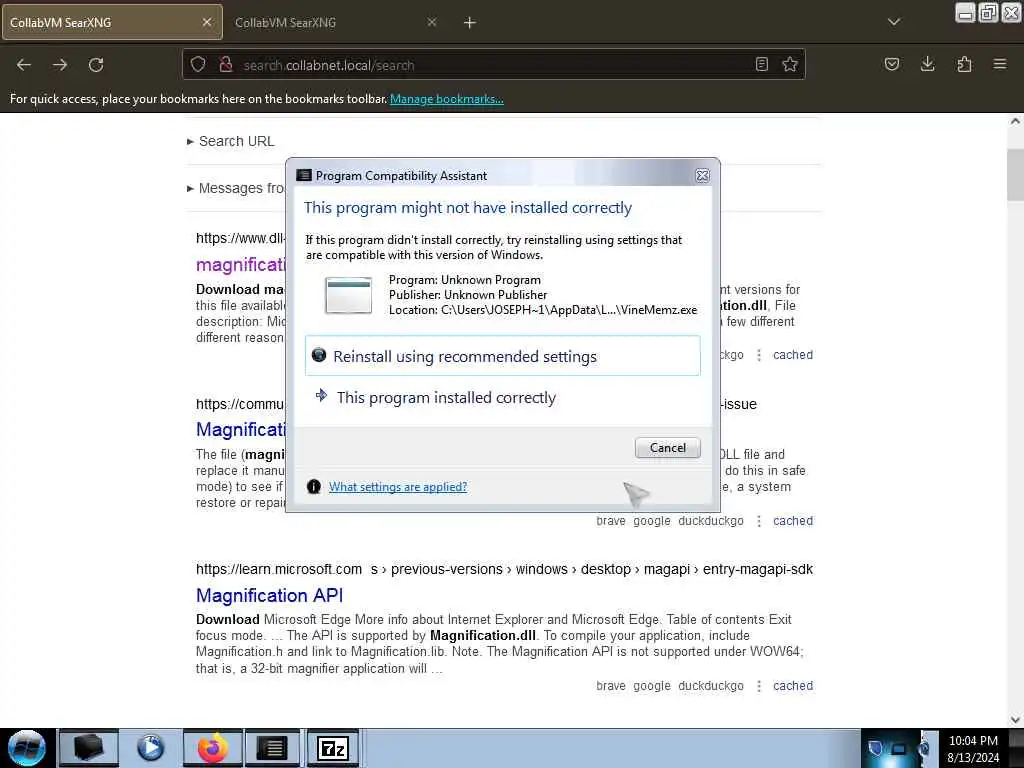Open the compatibility assistant taskbar icon

[272, 748]
